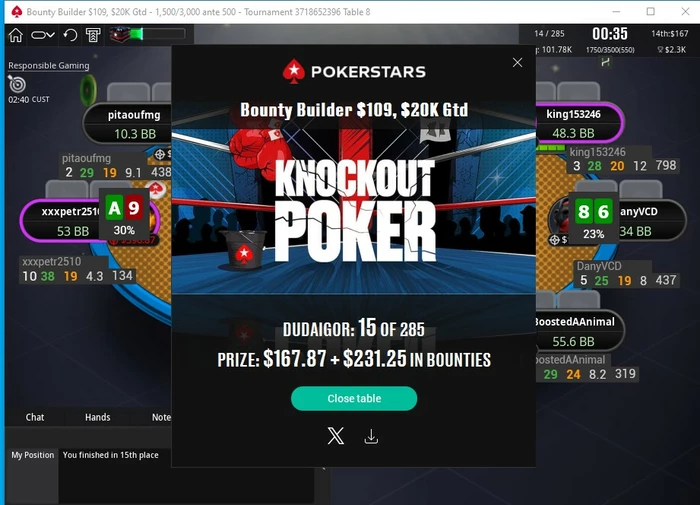Click the green rewards progress bar

click(x=158, y=34)
